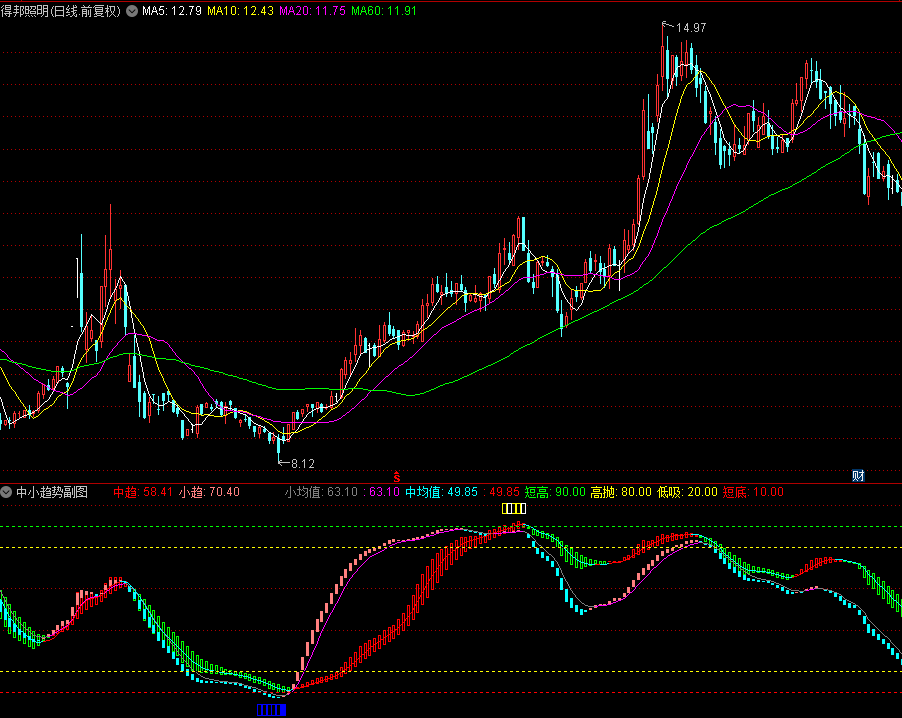Click the 短底: 10.00 value
The height and width of the screenshot is (718, 902).
point(753,492)
